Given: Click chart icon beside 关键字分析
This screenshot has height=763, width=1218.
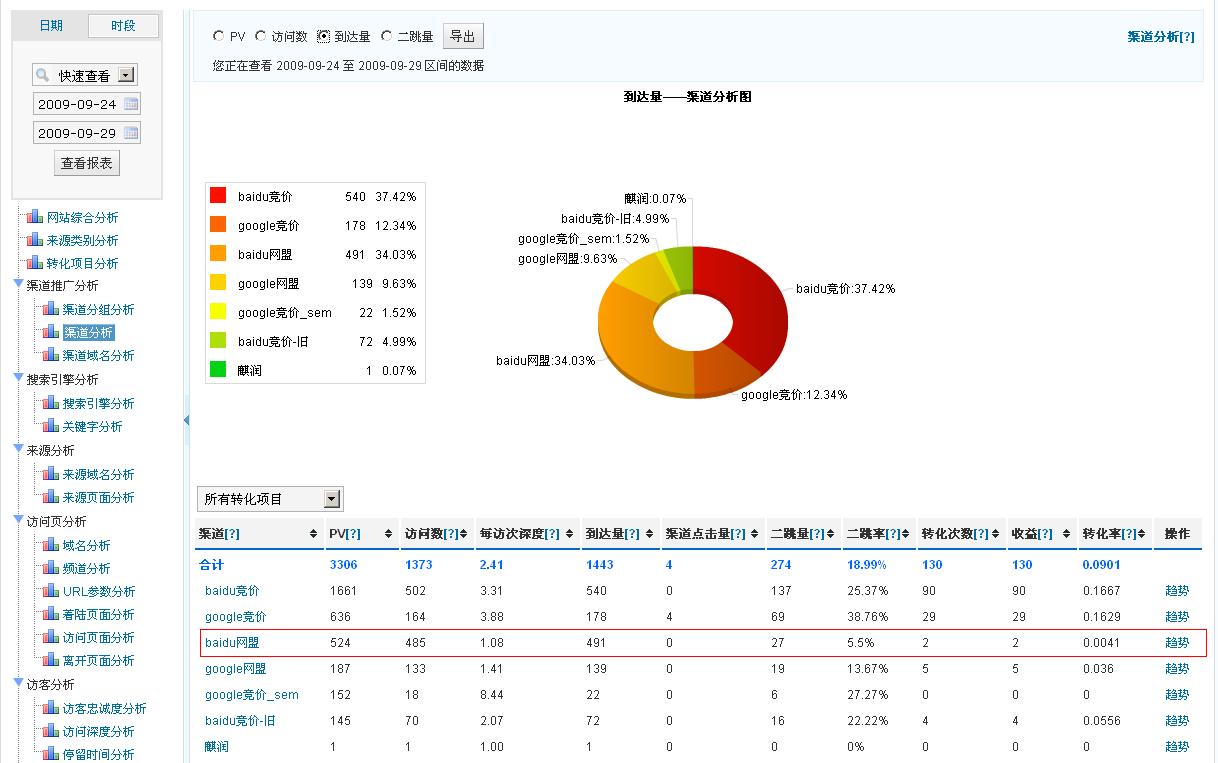Looking at the screenshot, I should [51, 426].
